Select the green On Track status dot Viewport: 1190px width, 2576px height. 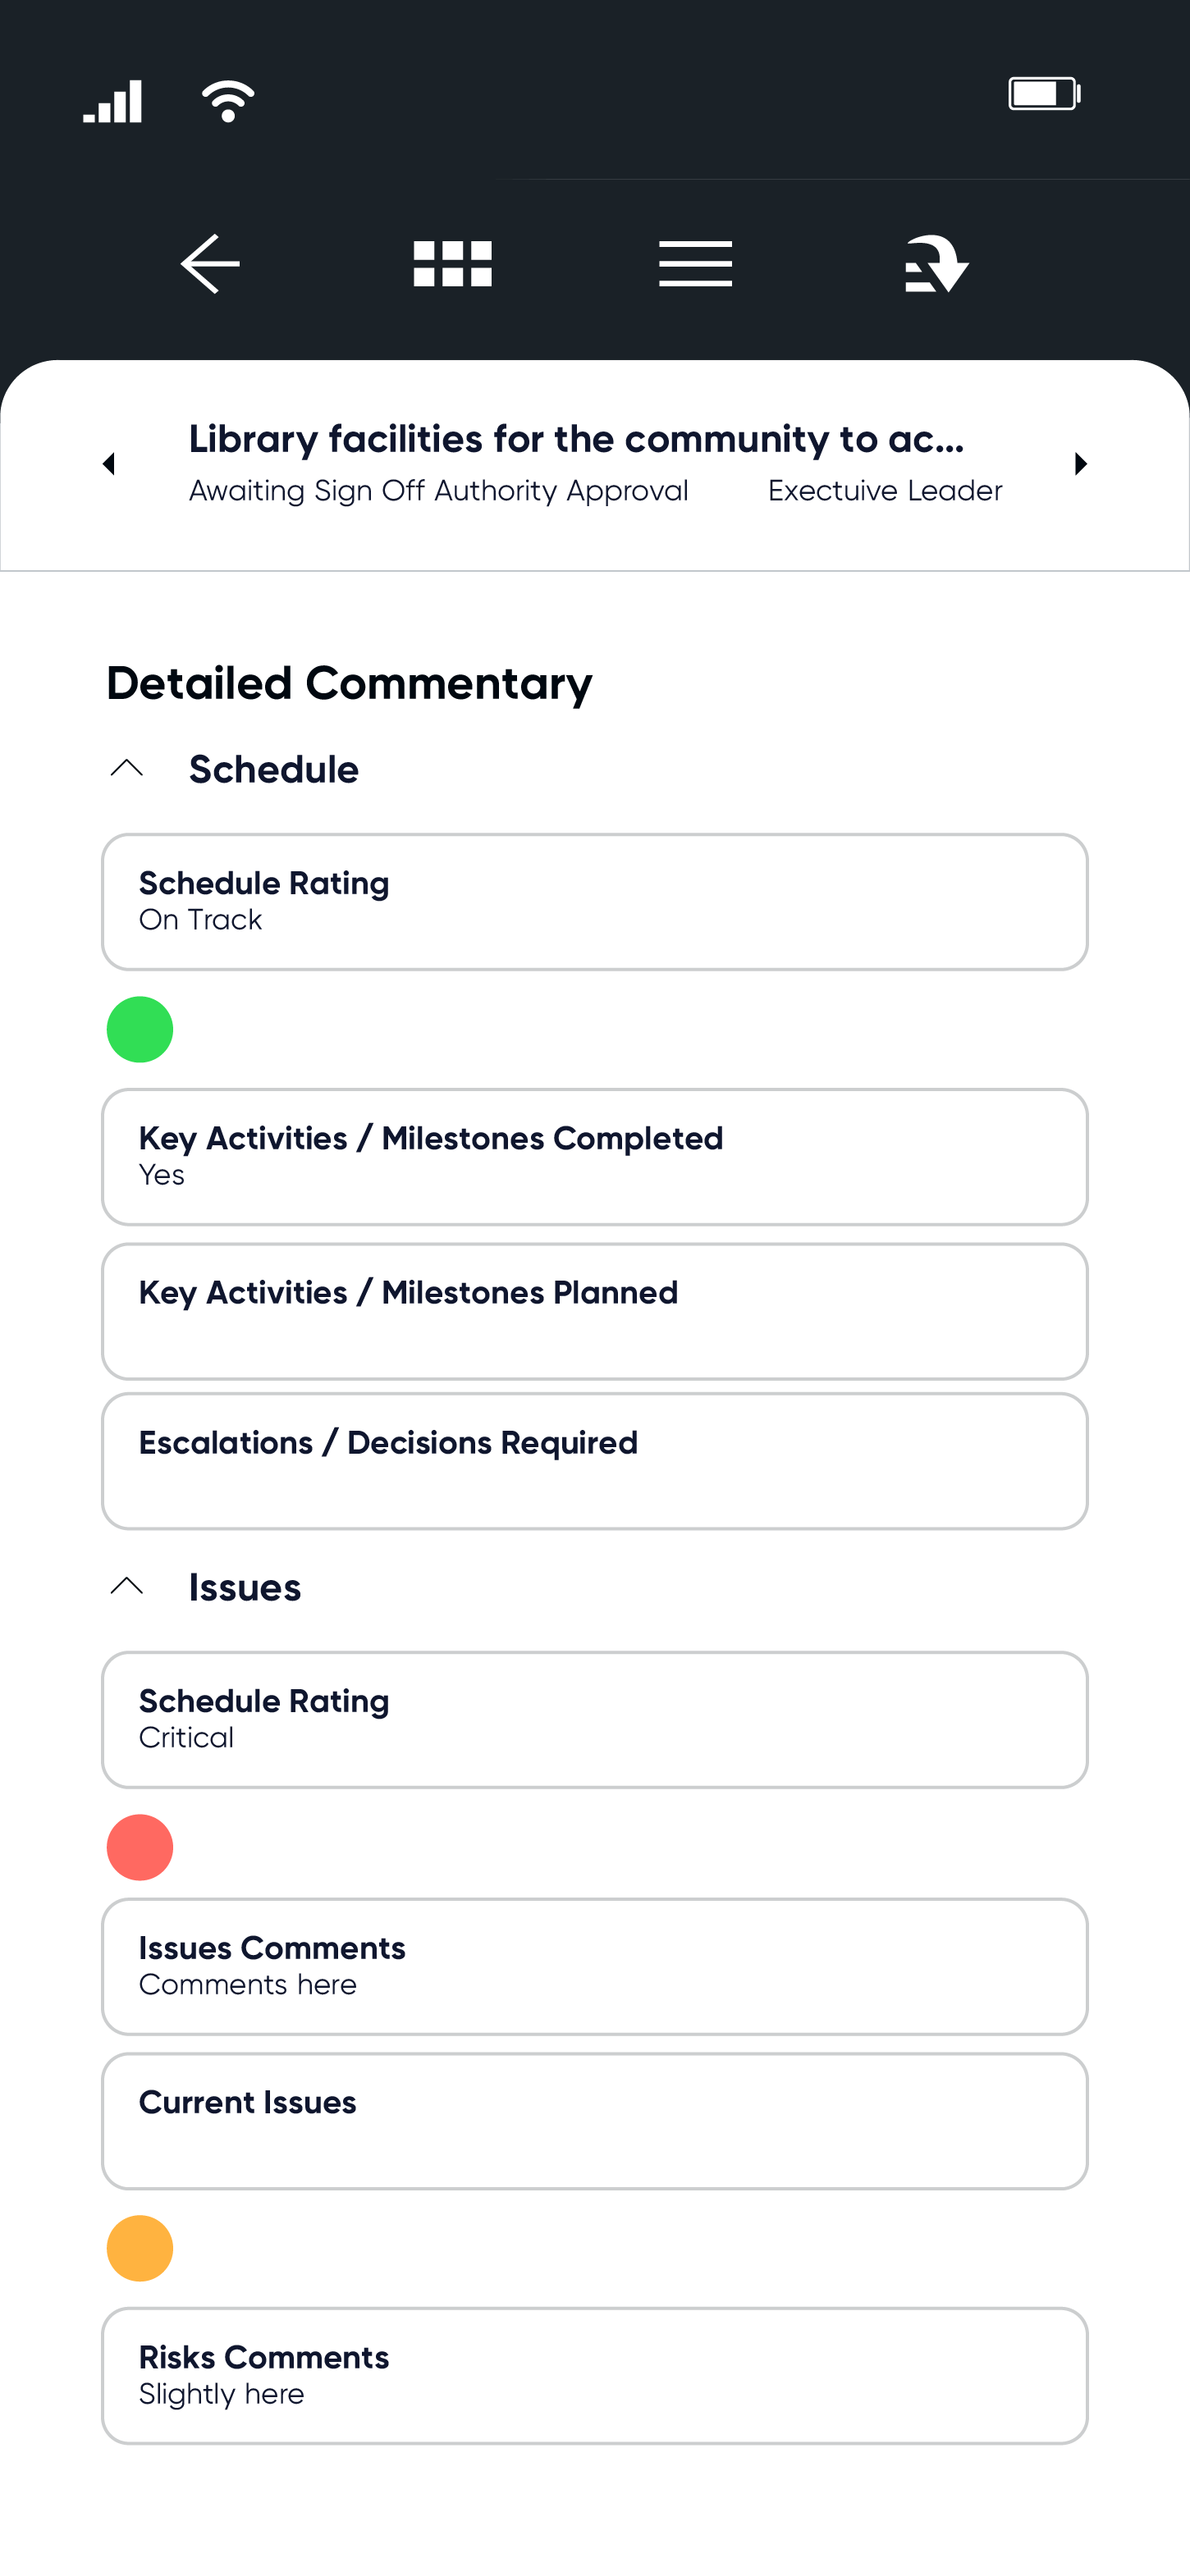[x=140, y=1029]
